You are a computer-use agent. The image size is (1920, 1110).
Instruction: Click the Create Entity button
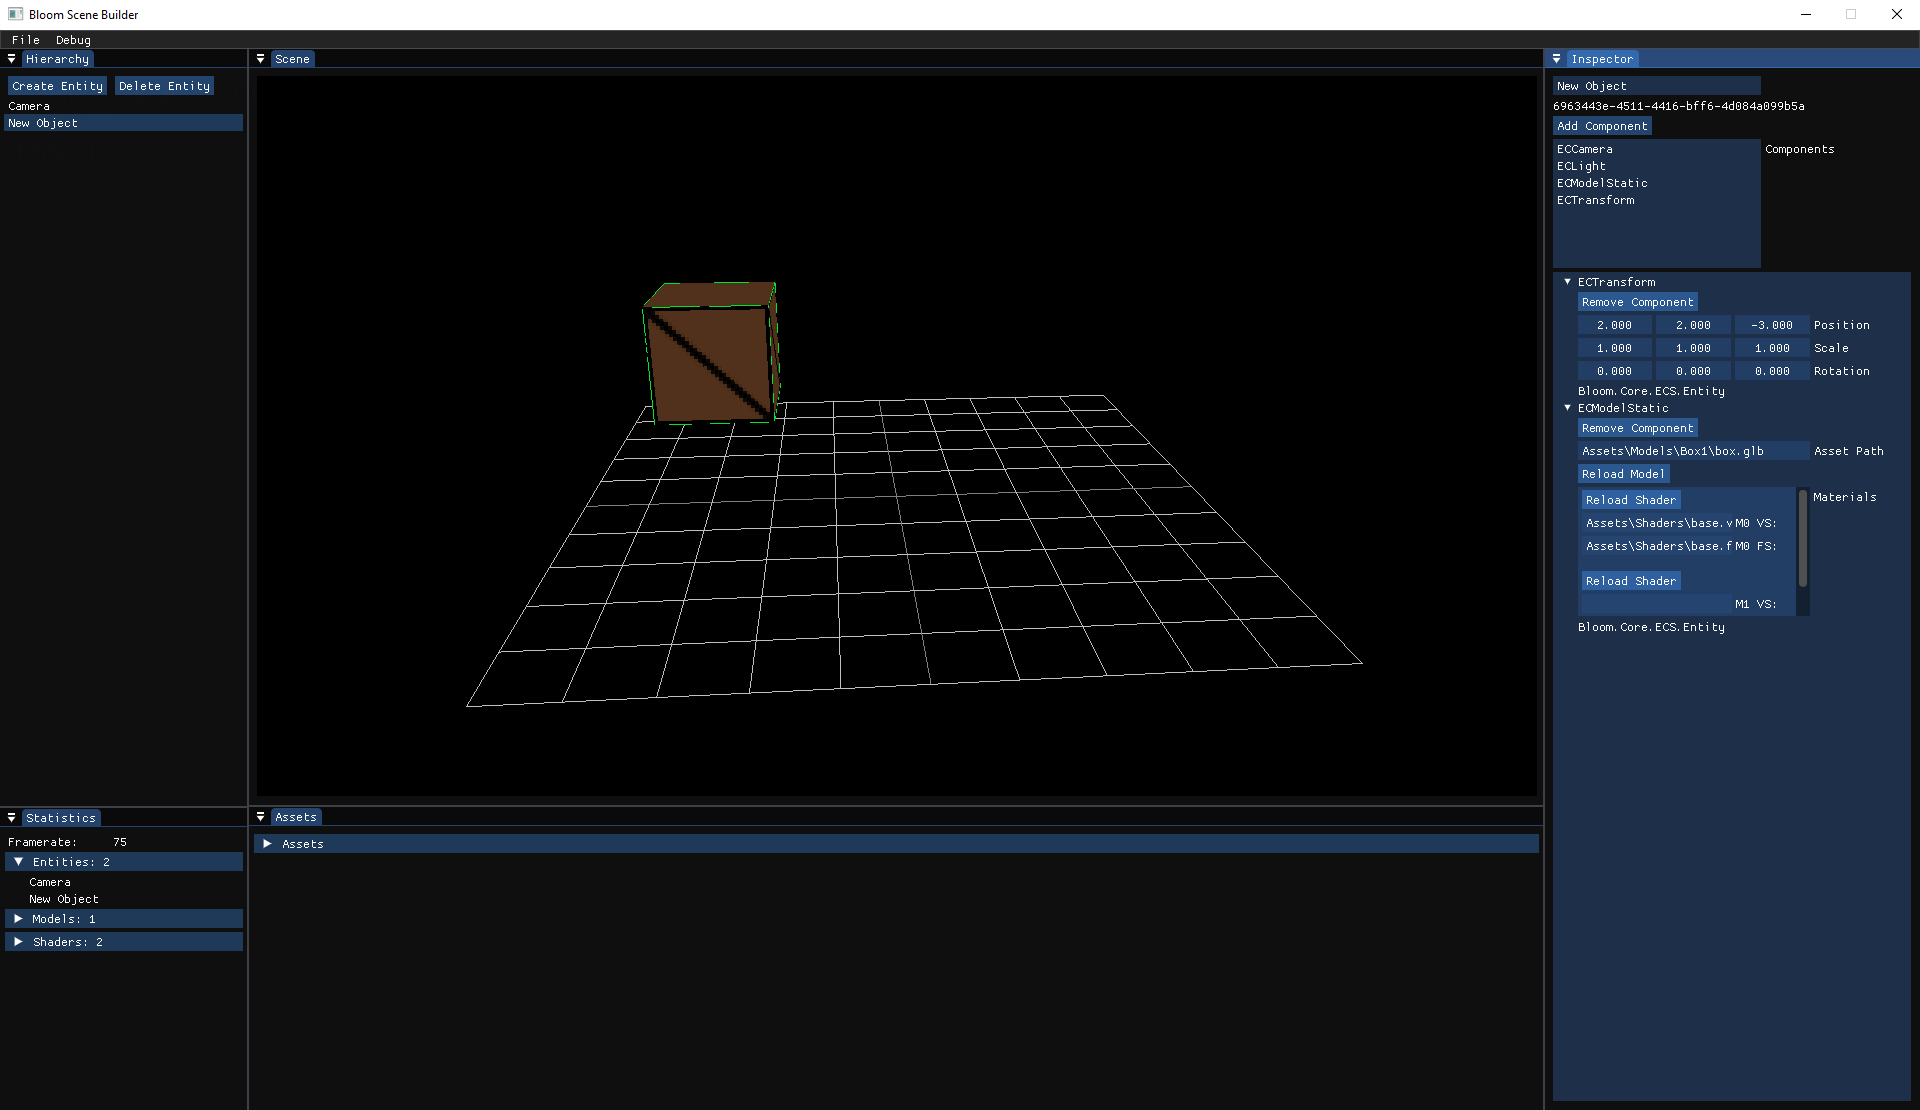click(x=57, y=86)
